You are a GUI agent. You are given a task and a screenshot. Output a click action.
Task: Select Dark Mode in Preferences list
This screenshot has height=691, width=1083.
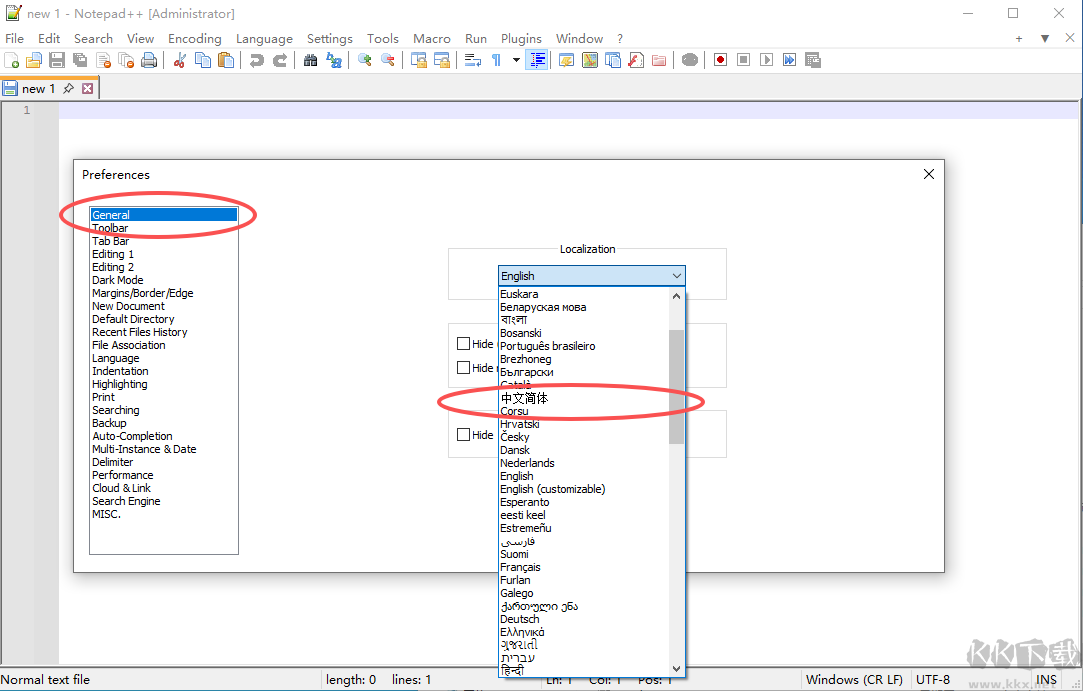tap(118, 280)
